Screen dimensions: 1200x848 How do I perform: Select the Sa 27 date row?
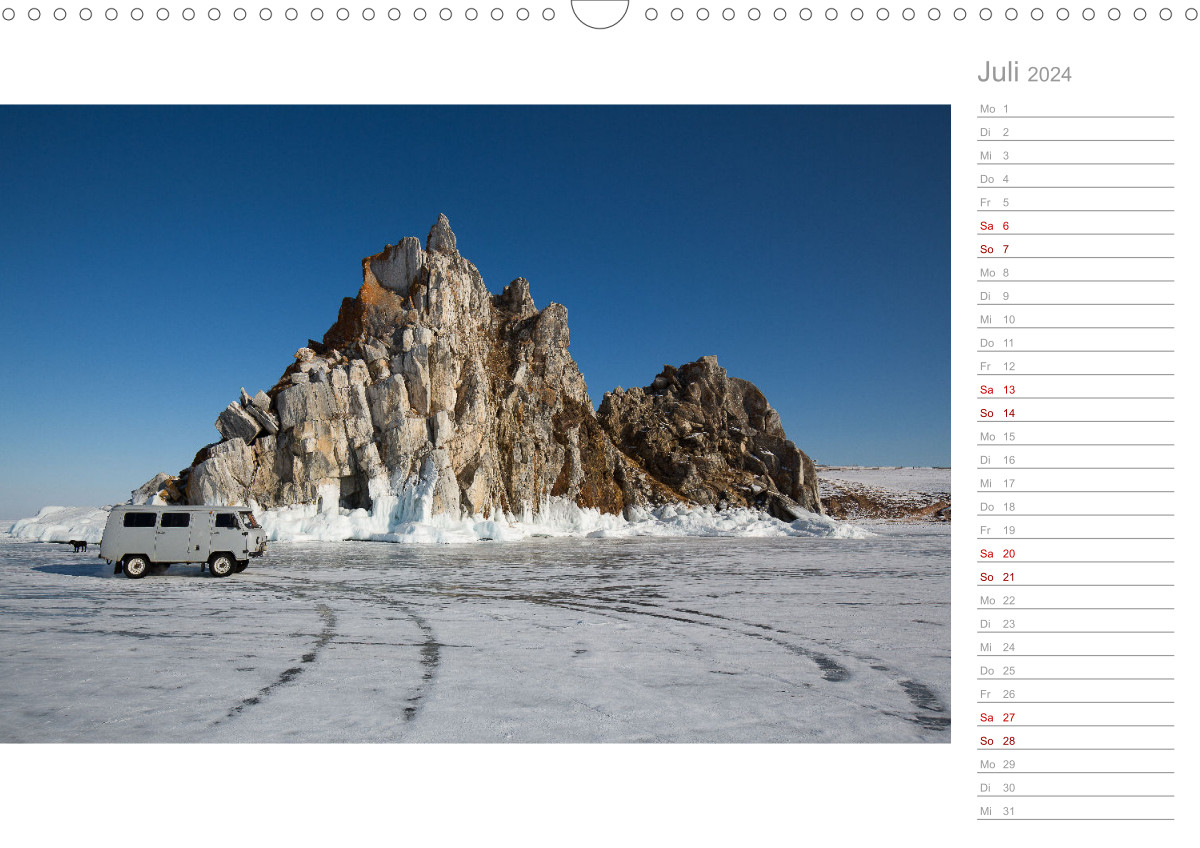click(1075, 715)
